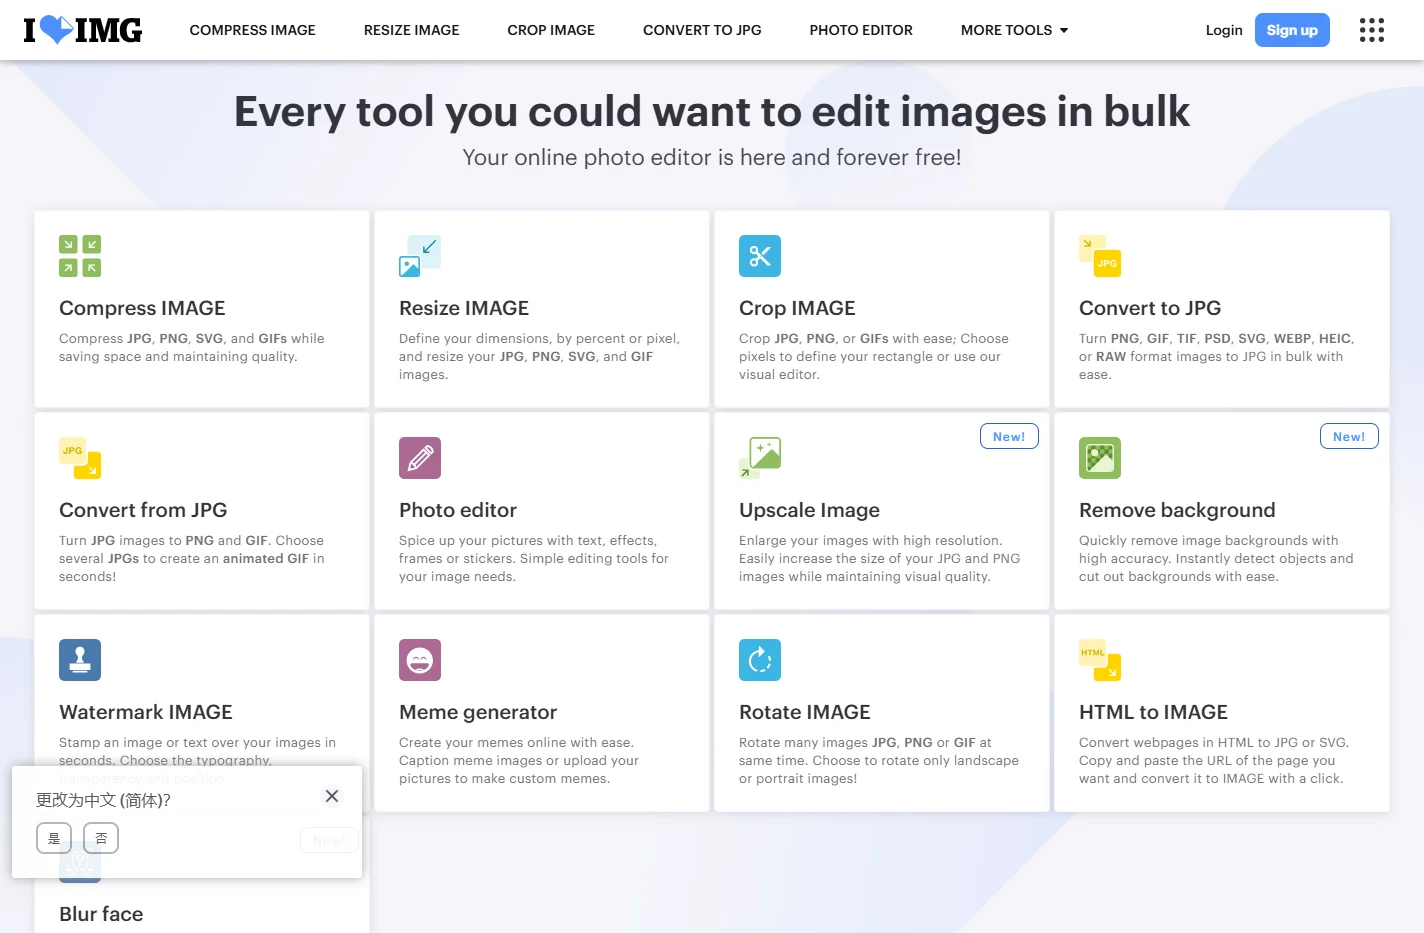Open the Remove background card title

point(1177,510)
